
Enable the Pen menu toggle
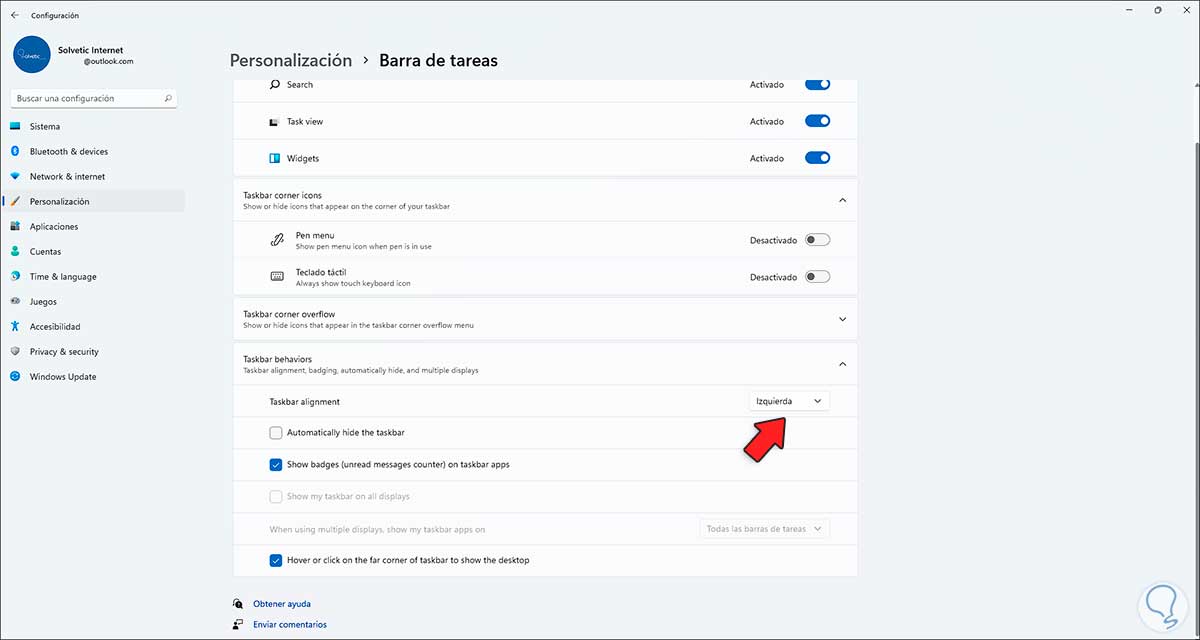tap(817, 240)
